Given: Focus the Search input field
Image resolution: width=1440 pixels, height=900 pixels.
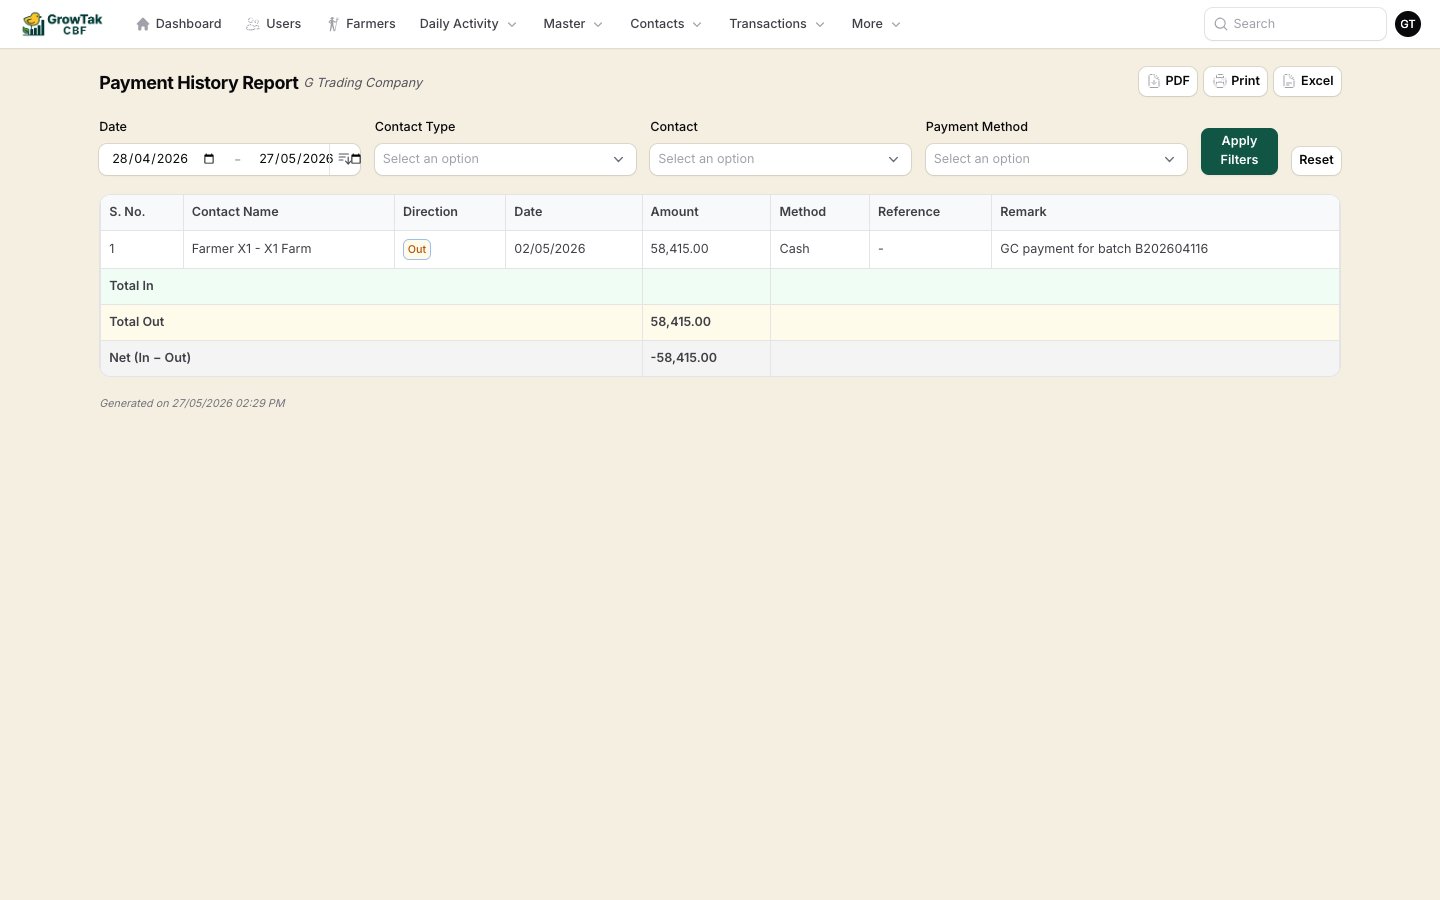Looking at the screenshot, I should pos(1295,24).
